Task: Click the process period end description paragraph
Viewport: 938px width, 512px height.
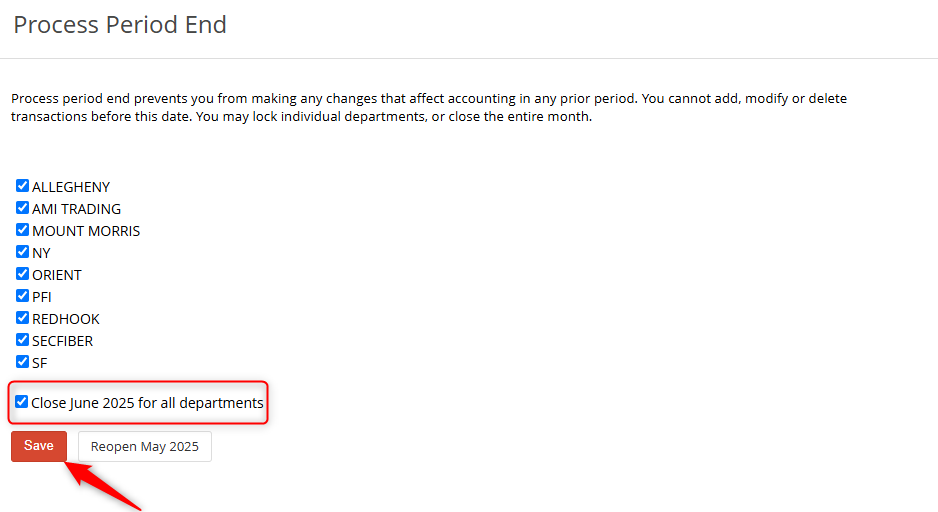Action: pyautogui.click(x=429, y=107)
